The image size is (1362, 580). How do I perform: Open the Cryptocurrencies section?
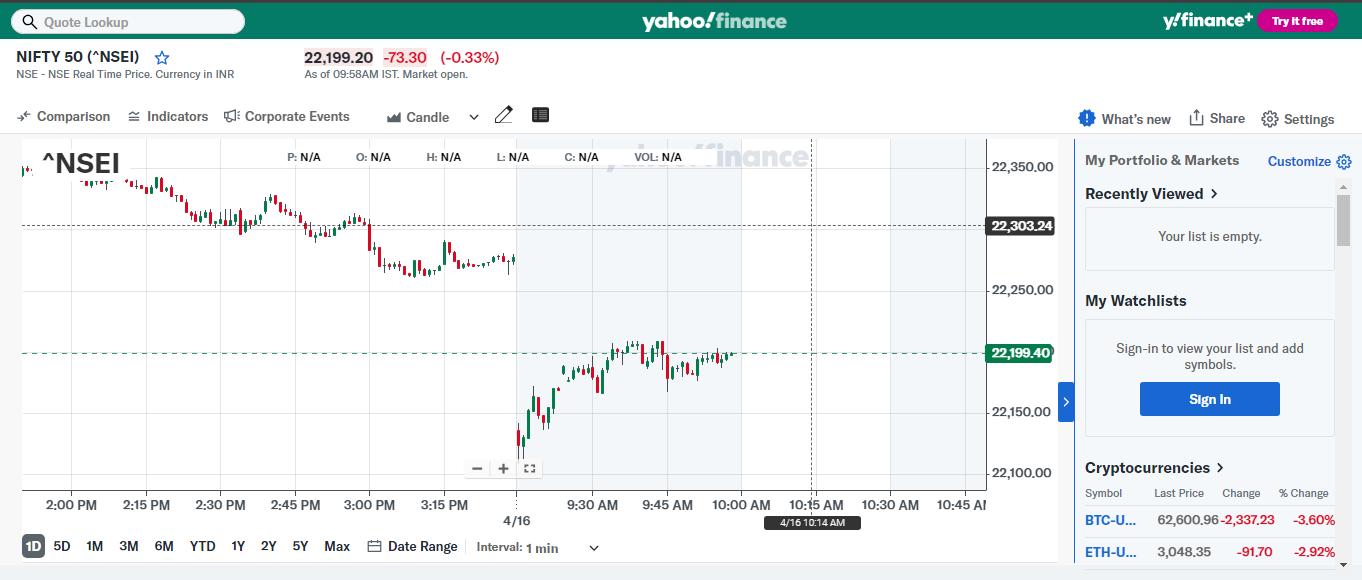tap(1155, 467)
